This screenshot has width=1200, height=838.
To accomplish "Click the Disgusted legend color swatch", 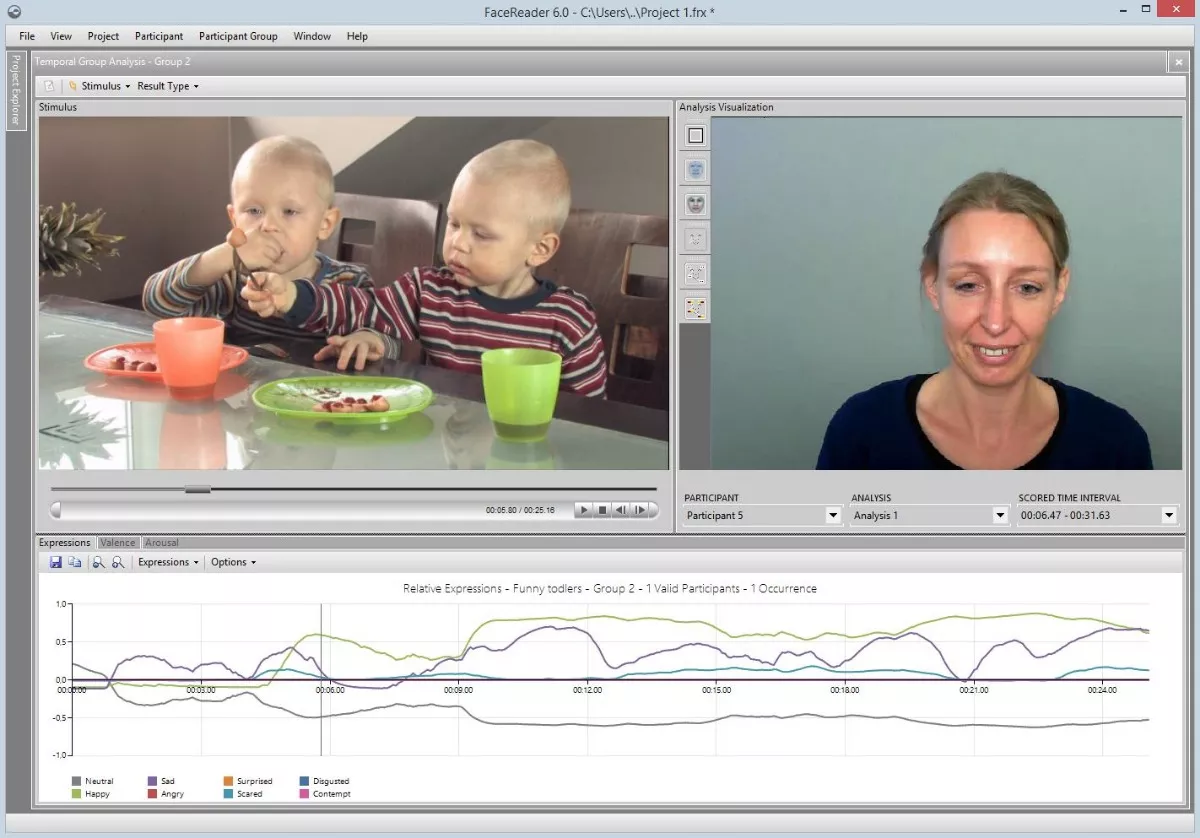I will pos(304,781).
